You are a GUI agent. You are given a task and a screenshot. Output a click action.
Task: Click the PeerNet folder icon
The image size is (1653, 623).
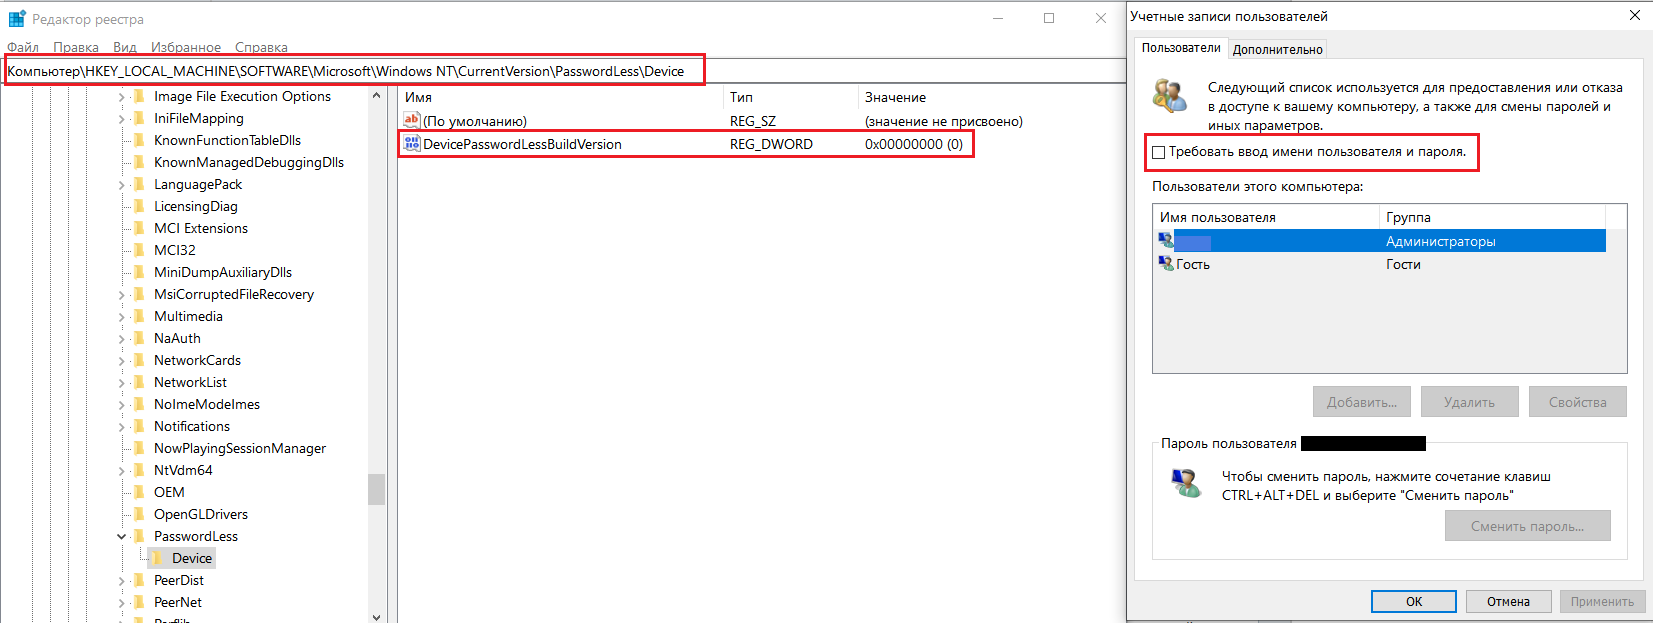(139, 602)
